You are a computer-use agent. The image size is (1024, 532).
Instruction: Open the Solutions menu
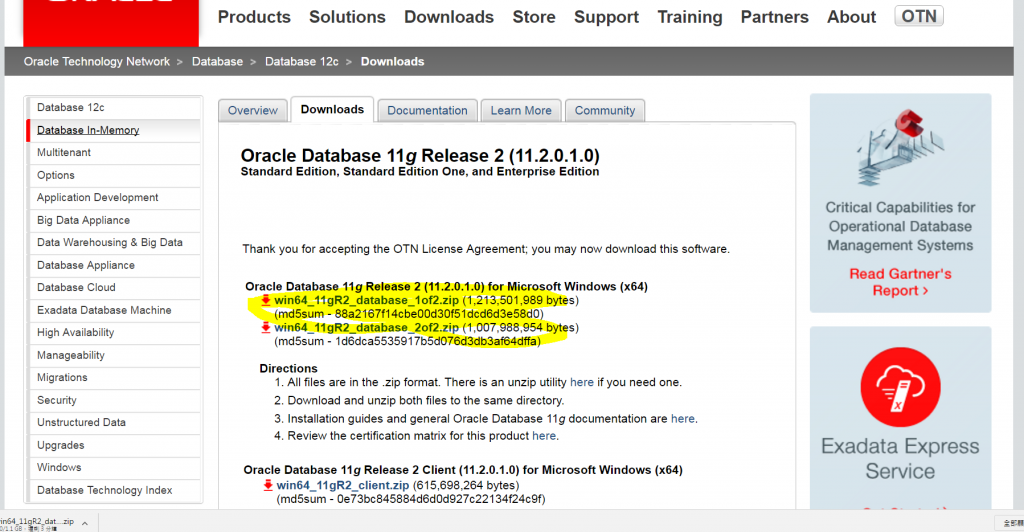click(x=347, y=17)
